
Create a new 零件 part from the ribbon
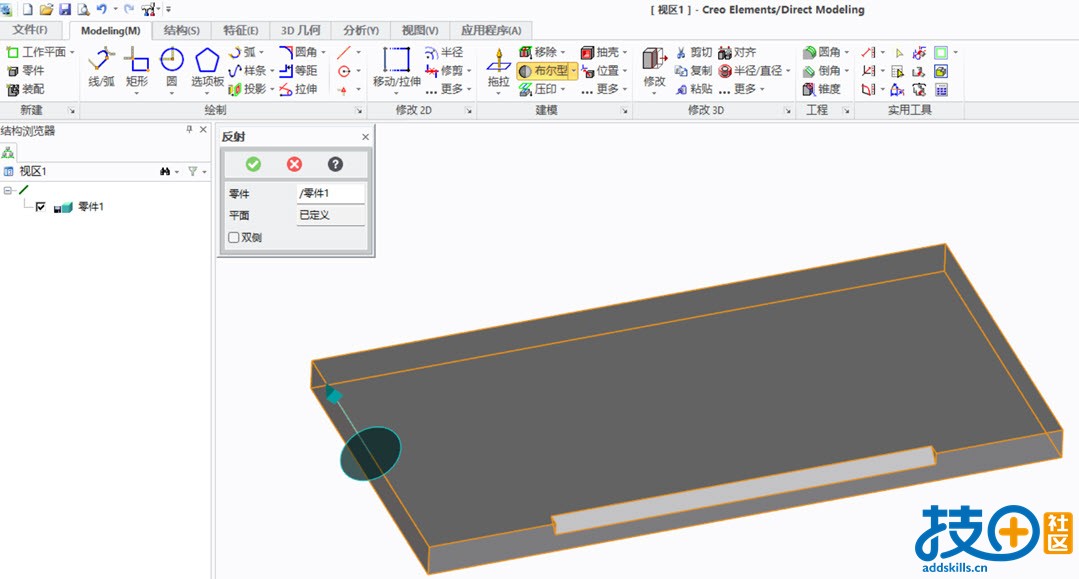[x=25, y=70]
